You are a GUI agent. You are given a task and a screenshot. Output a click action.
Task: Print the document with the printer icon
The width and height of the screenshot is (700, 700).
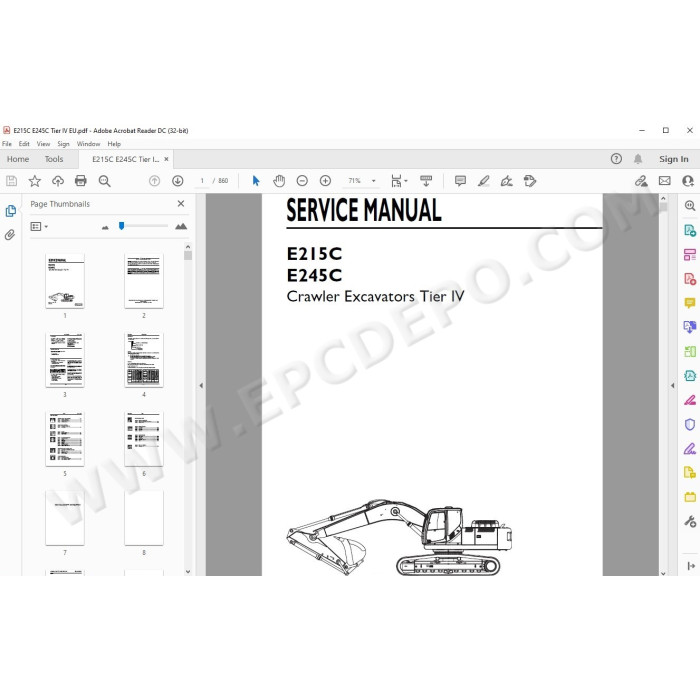[81, 181]
